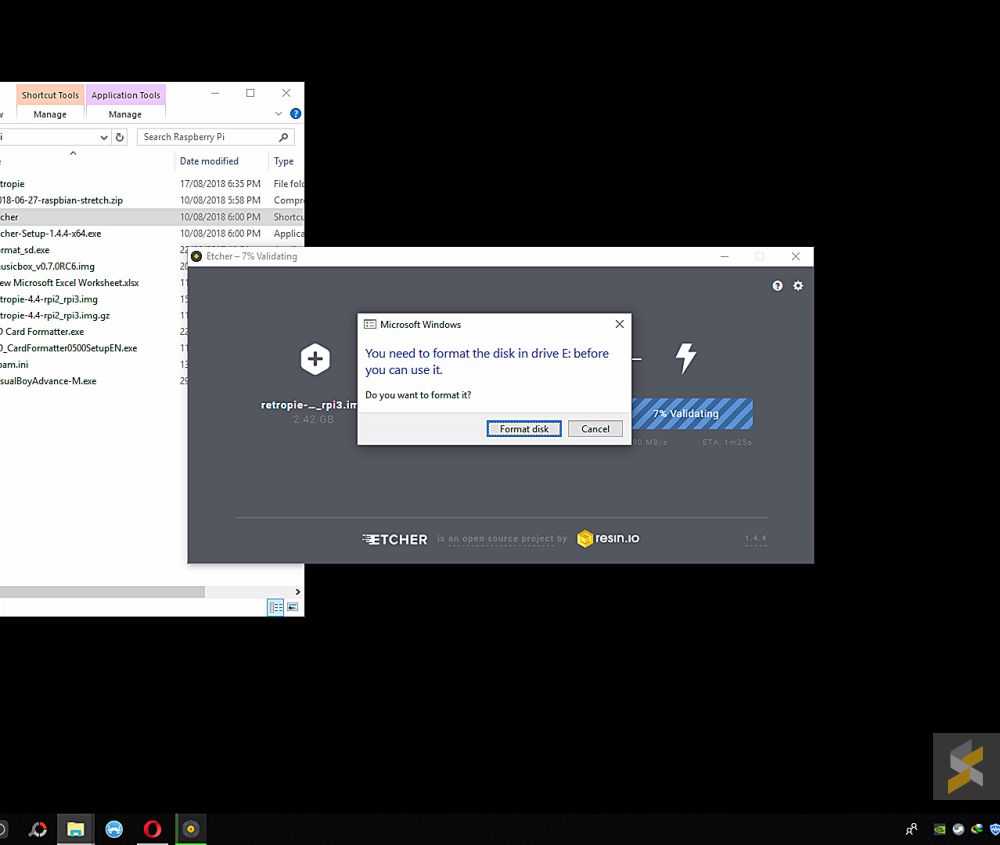Open the People icon in system tray
The image size is (1000, 845).
pyautogui.click(x=911, y=829)
